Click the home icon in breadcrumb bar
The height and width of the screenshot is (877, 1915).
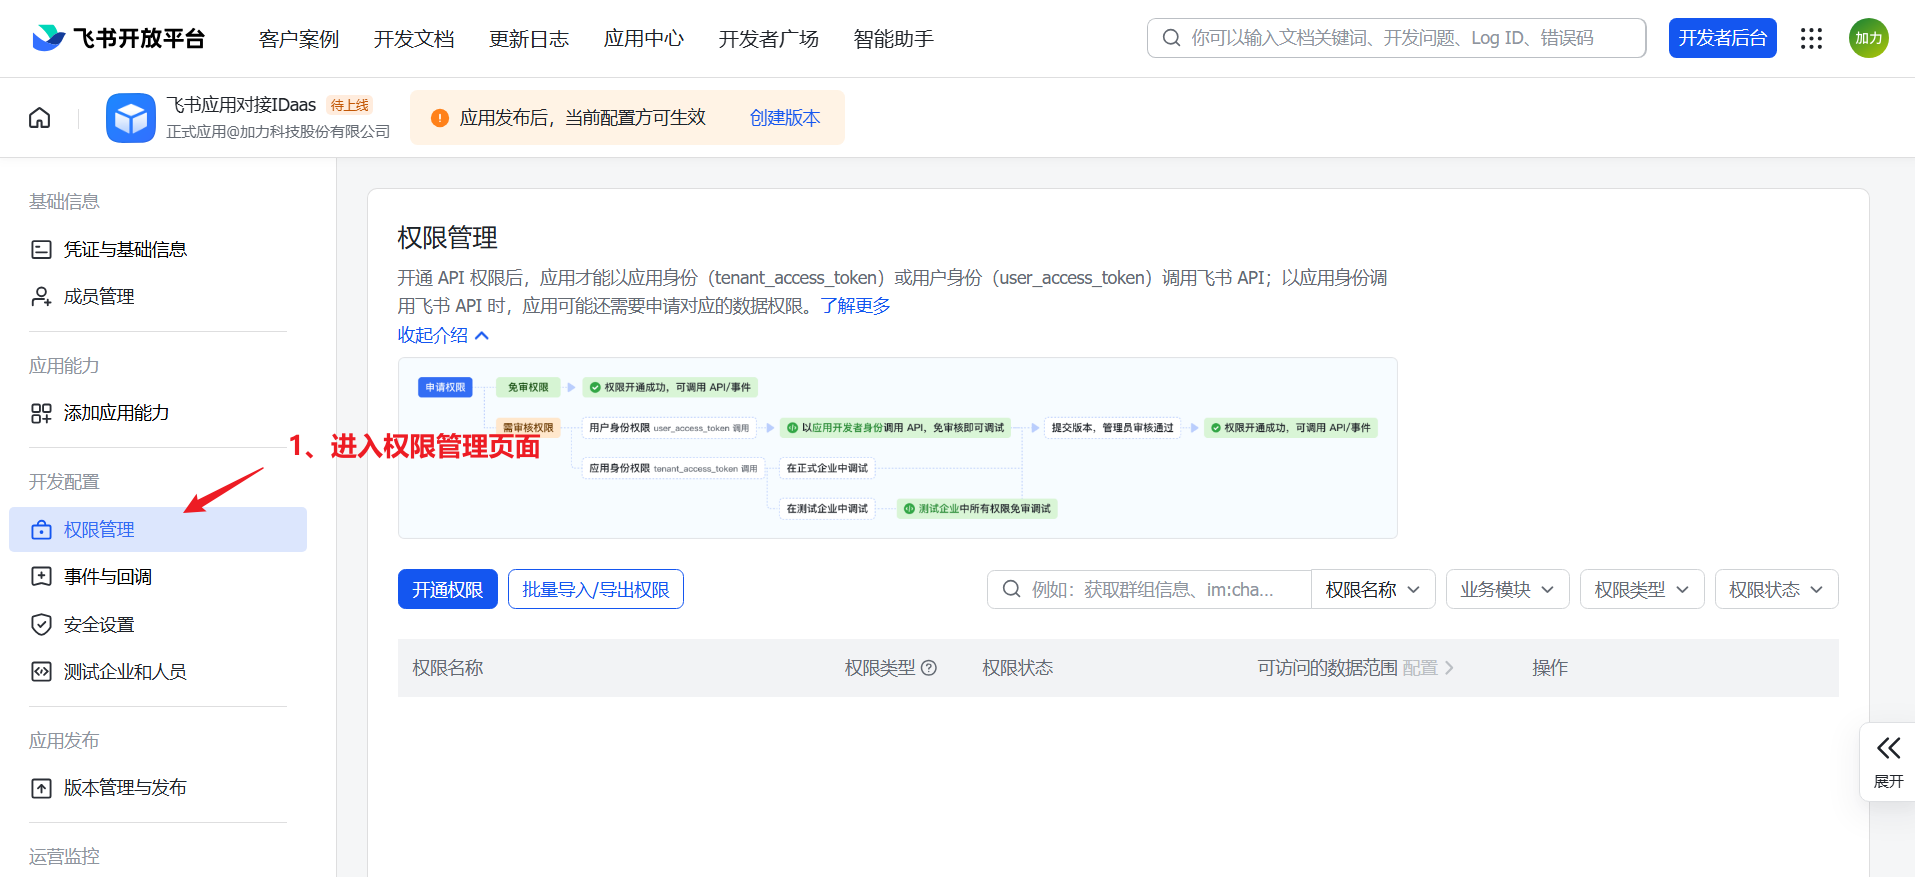tap(39, 118)
